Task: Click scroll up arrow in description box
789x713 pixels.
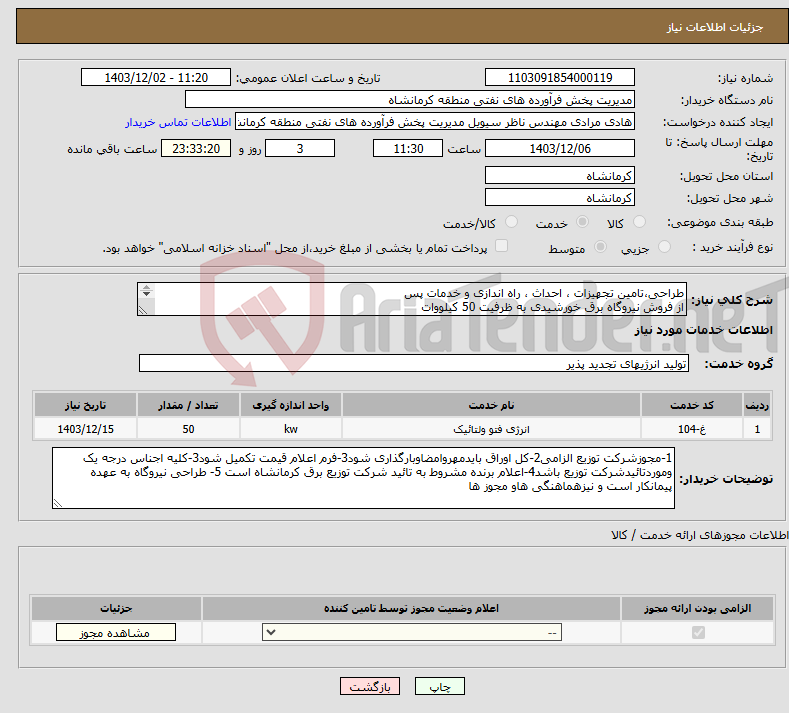Action: (146, 287)
